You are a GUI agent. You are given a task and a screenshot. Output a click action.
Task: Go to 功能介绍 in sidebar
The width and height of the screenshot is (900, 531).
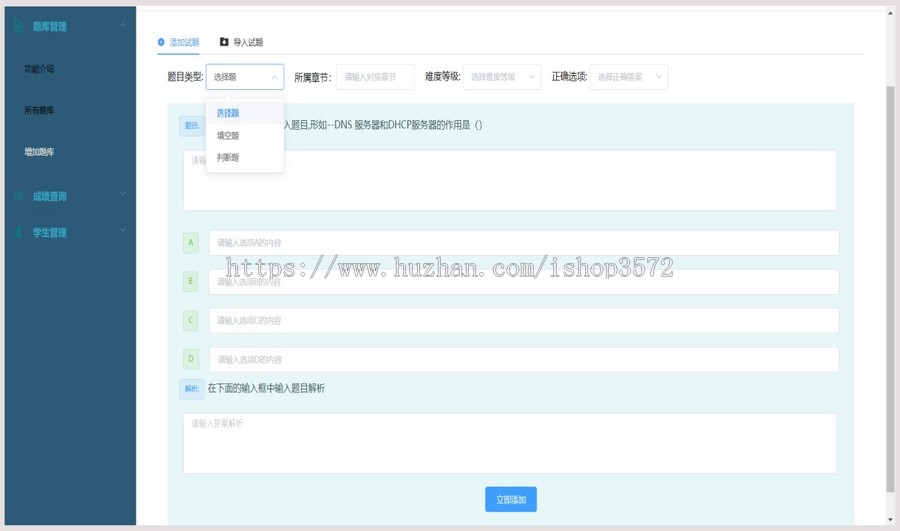tap(39, 69)
